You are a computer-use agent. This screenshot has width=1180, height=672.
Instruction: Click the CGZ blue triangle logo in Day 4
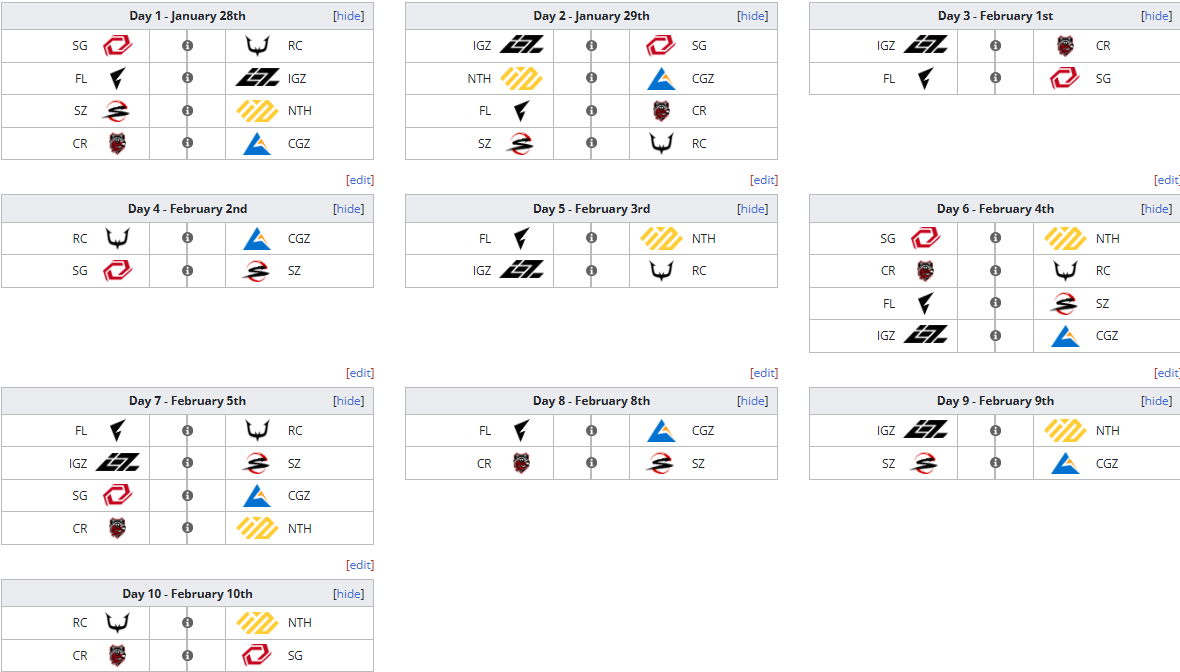257,239
